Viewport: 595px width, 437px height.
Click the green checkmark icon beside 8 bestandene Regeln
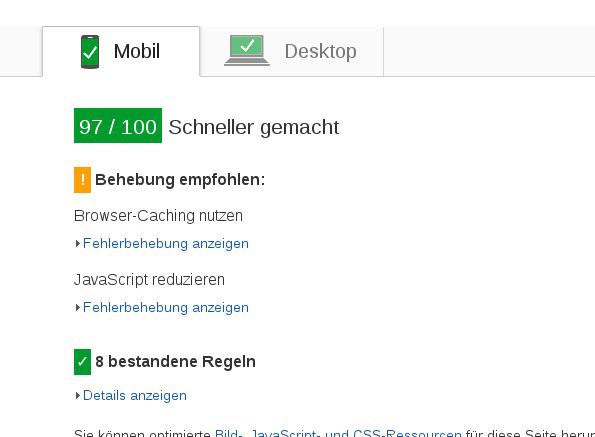pos(82,362)
